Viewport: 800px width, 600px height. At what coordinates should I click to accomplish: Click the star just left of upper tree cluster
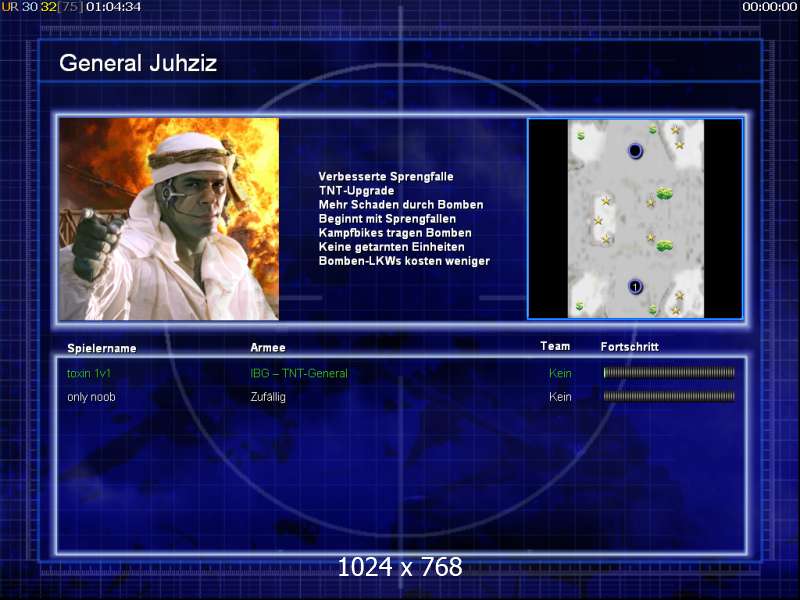651,203
